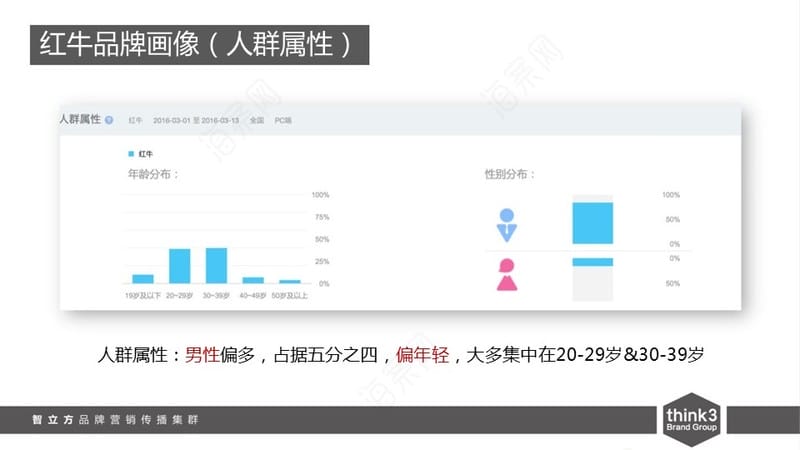Click the 人群属性 panel heading
Screen dimensions: 800x450
tap(80, 119)
